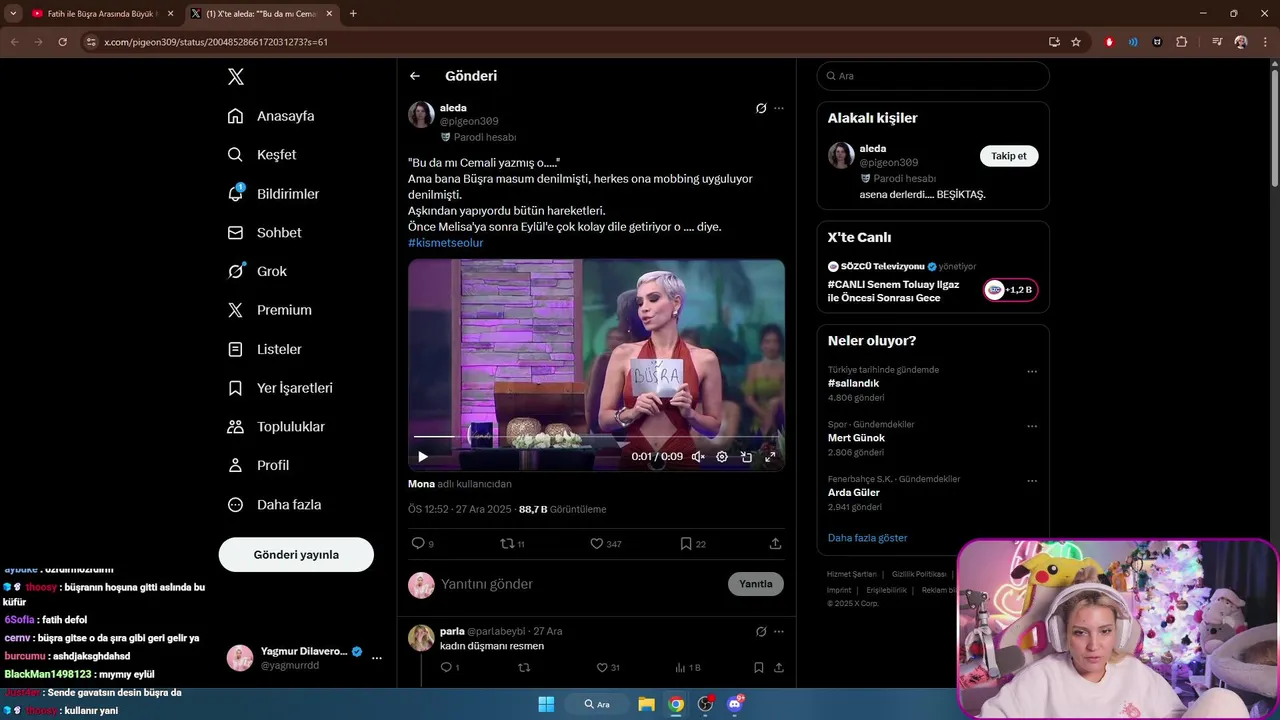Open Sohbet messages
Viewport: 1280px width, 720px height.
(x=266, y=232)
